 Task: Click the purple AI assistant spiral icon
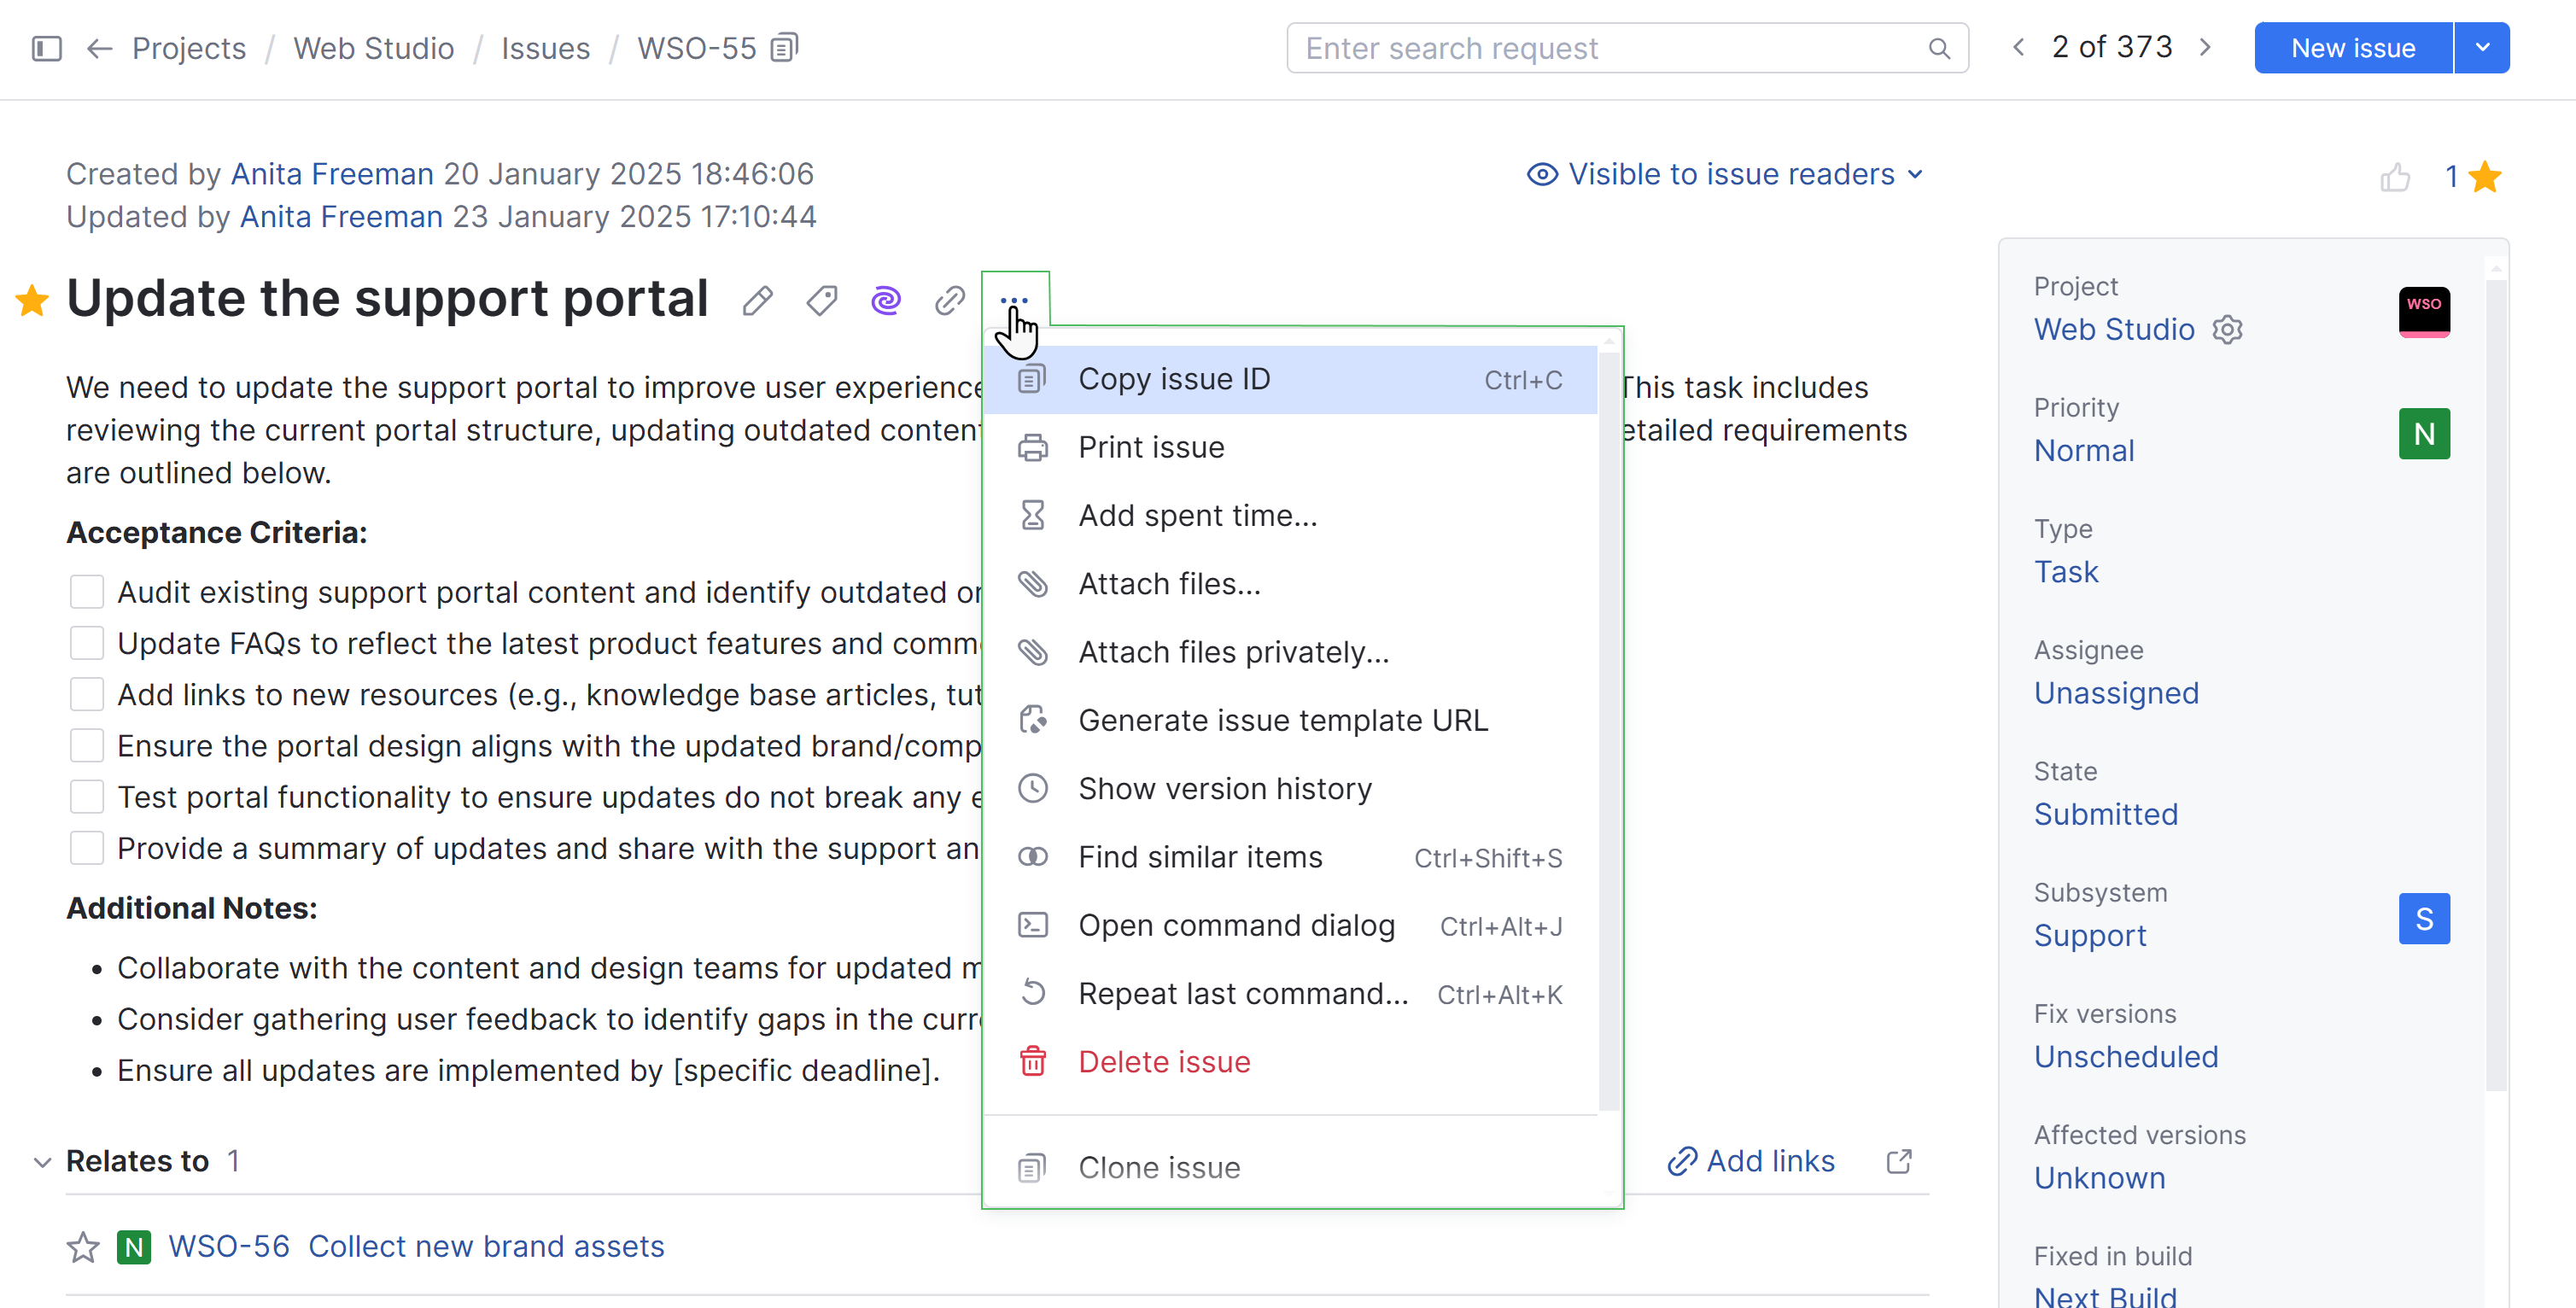pos(885,300)
